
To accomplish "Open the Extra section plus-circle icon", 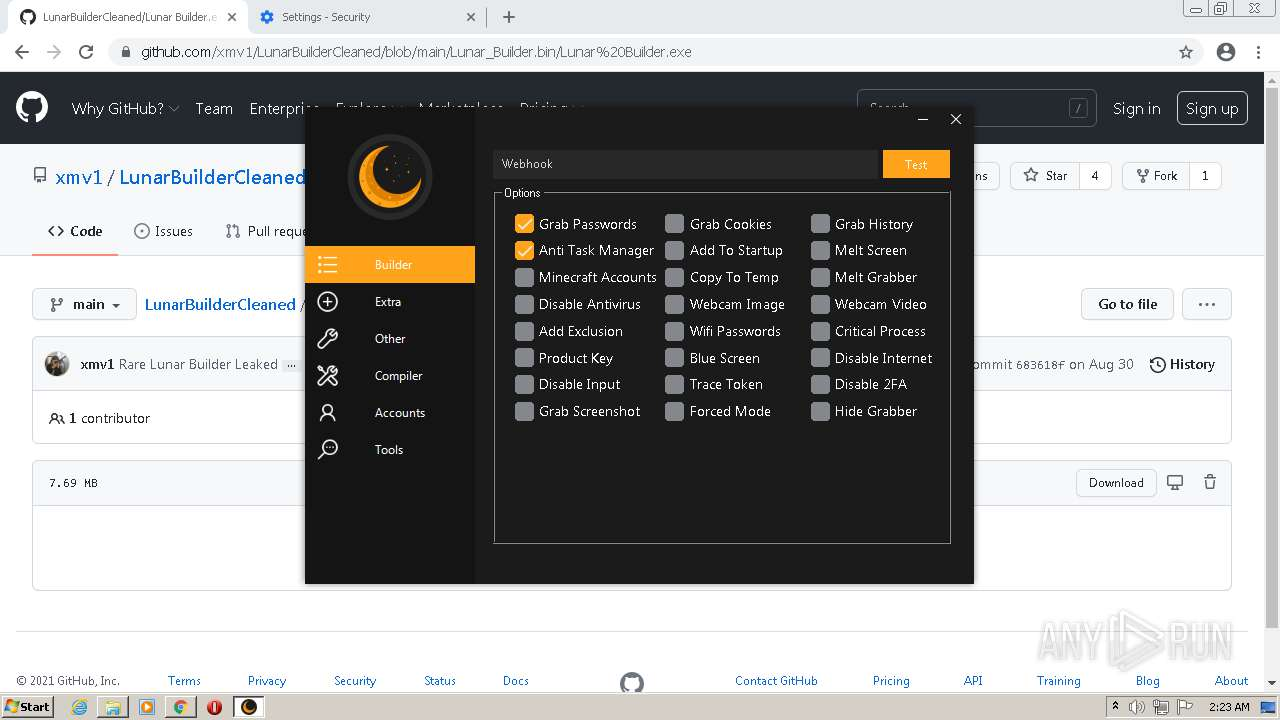I will 328,302.
